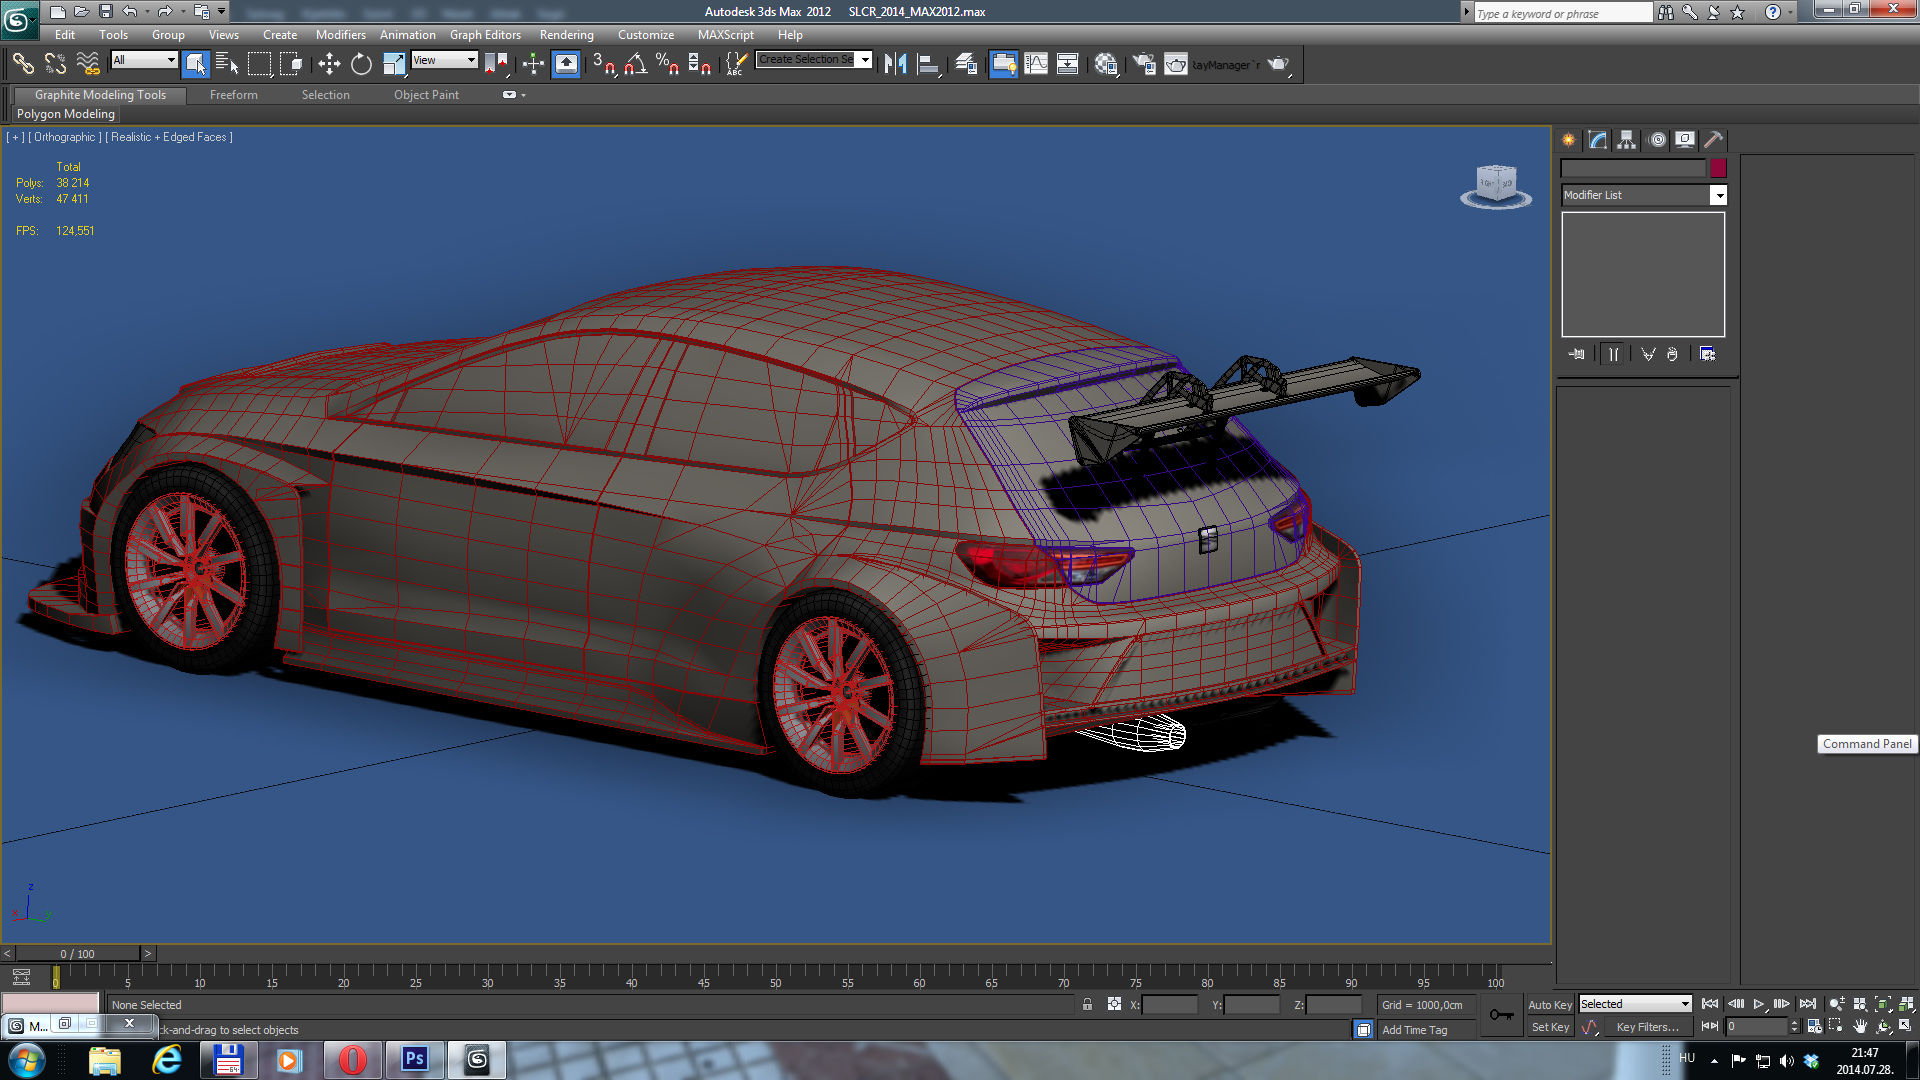Click the Select by Name icon

point(227,65)
